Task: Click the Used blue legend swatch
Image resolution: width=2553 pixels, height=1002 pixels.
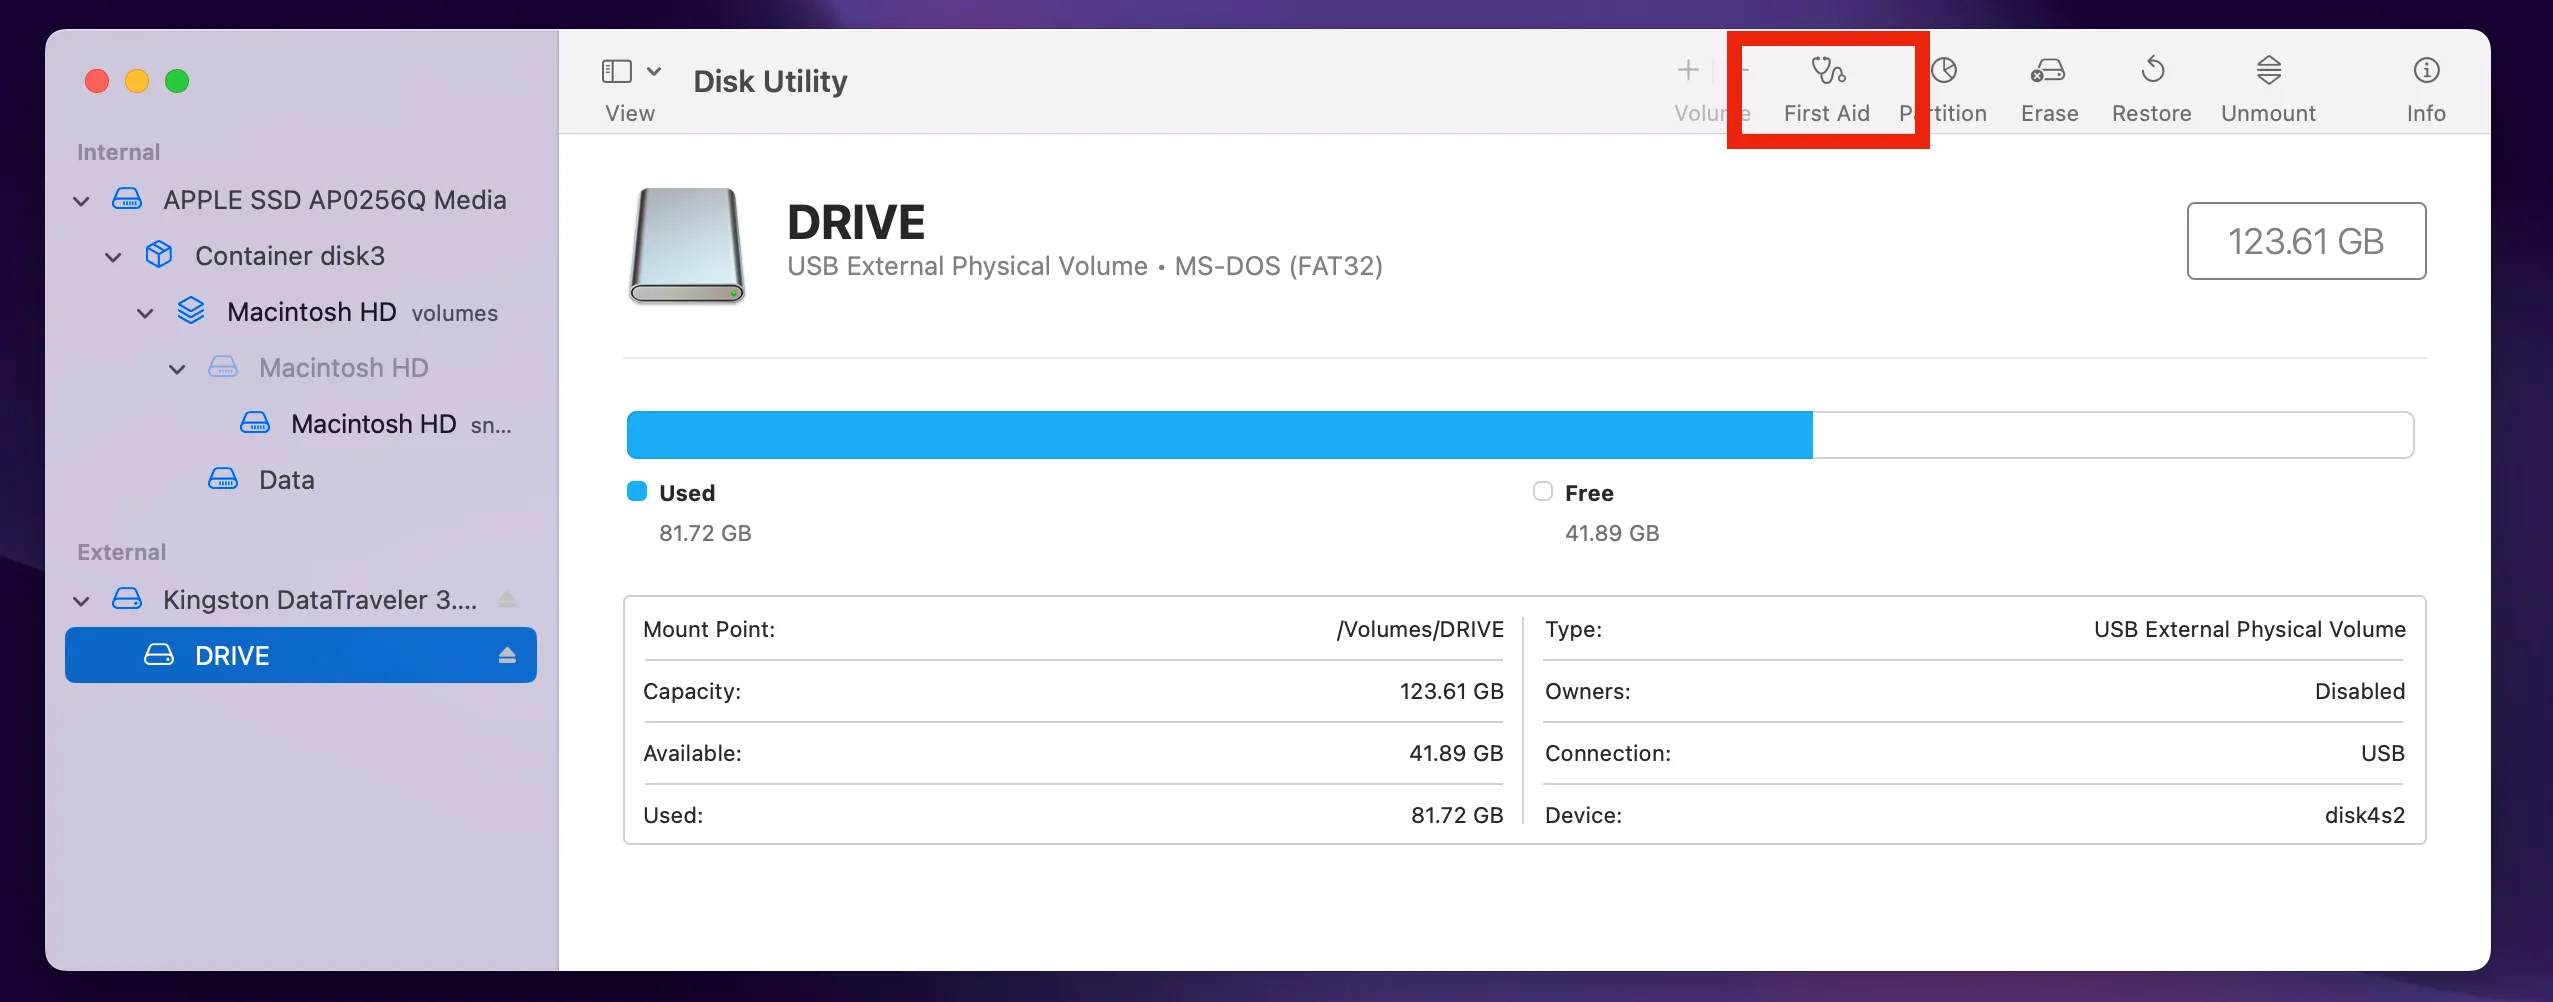Action: (x=637, y=491)
